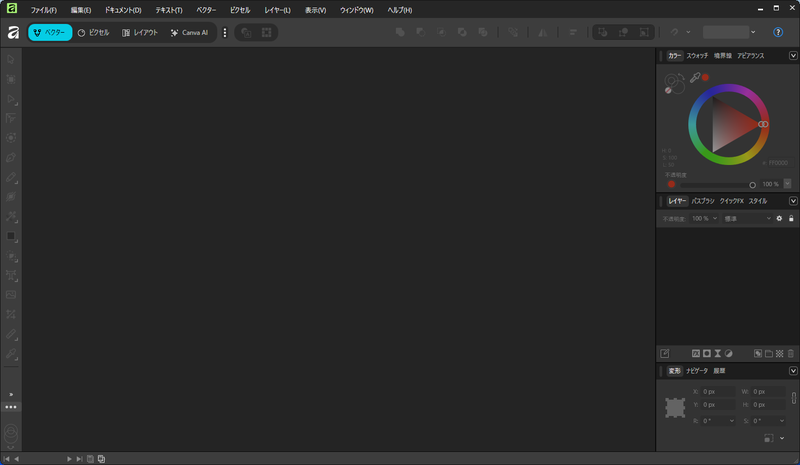Expand the left toolbar double-chevron
800x465 pixels.
pos(11,395)
